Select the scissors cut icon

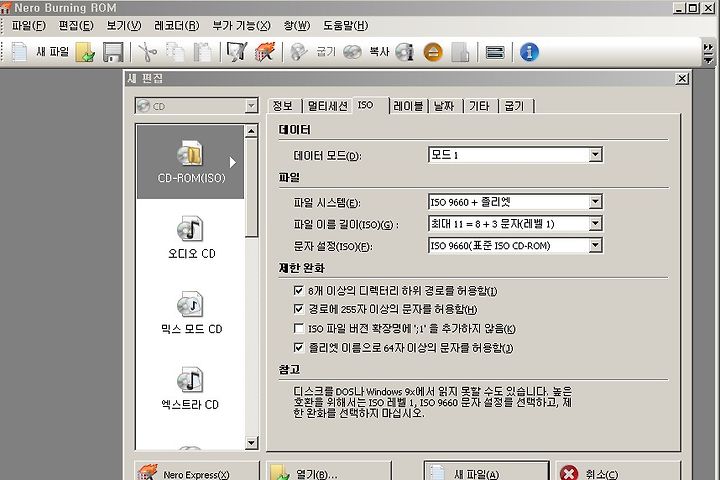[x=147, y=52]
